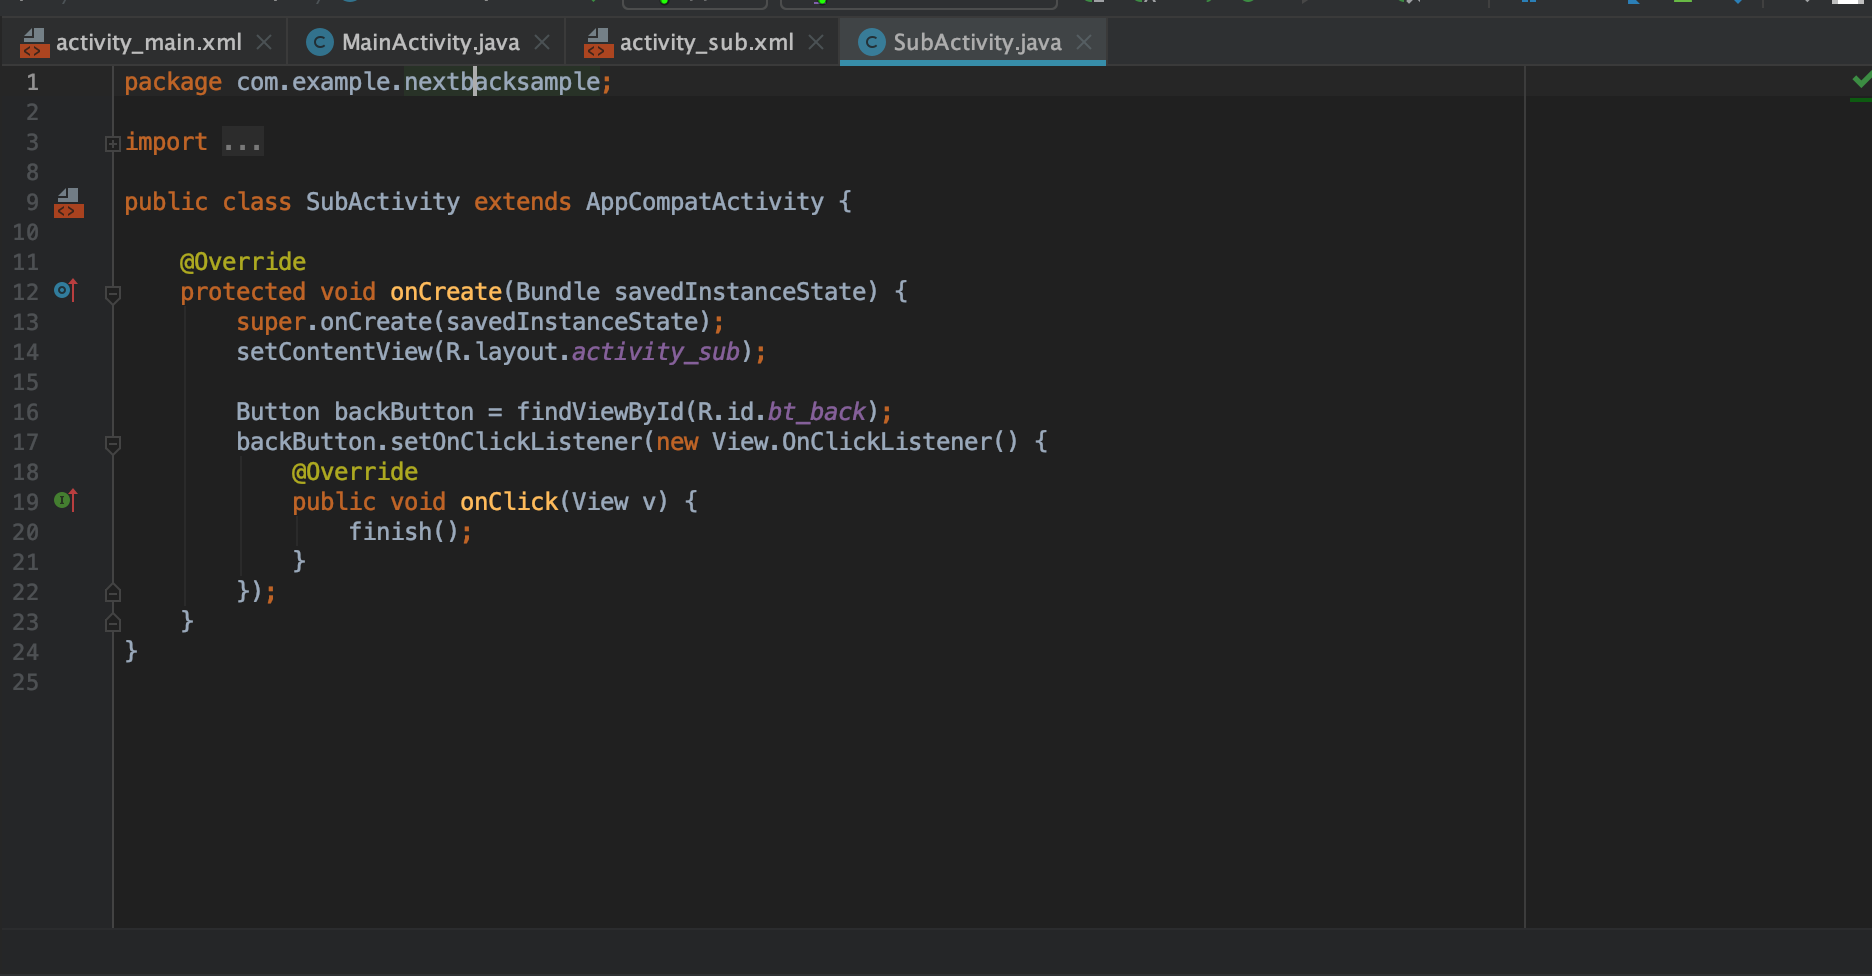Click the class icon on MainActivity.java tab
The width and height of the screenshot is (1872, 976).
(x=319, y=42)
